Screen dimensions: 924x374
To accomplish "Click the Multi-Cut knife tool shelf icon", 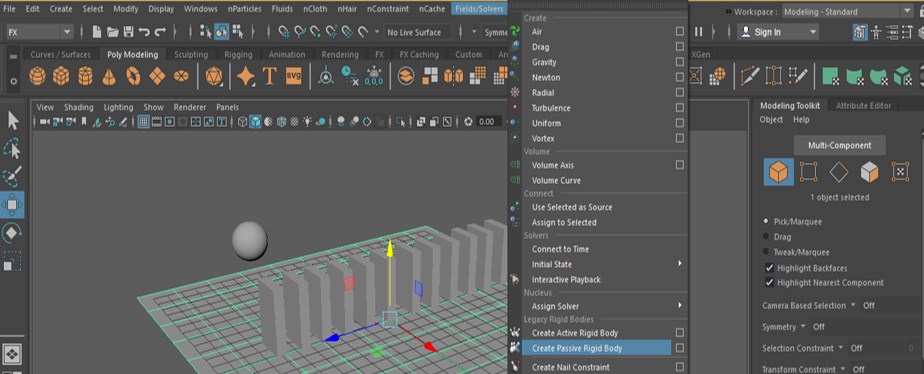I will coord(750,75).
